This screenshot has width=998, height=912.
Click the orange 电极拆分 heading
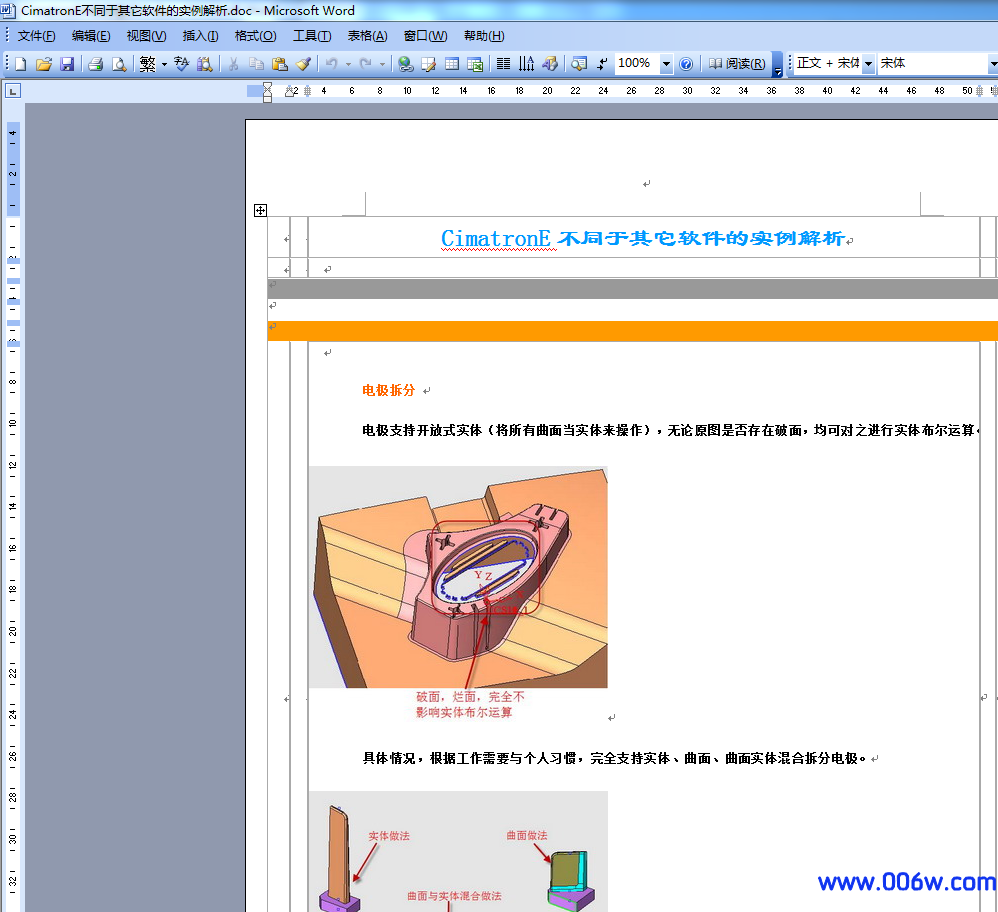pyautogui.click(x=388, y=390)
